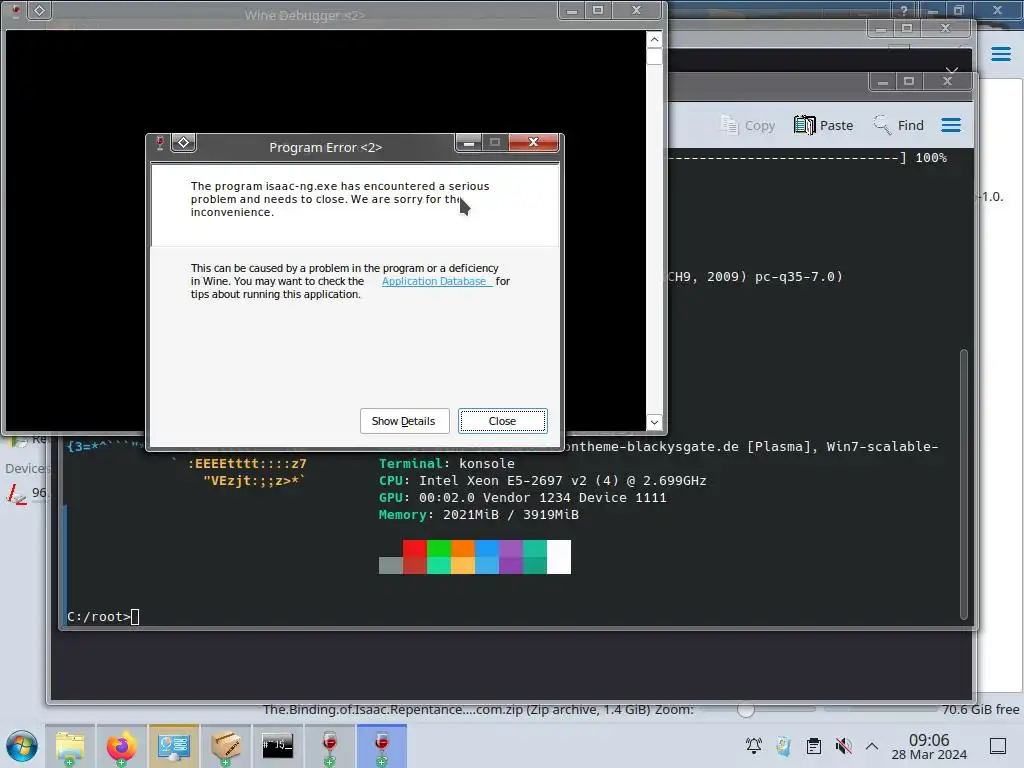Screen dimensions: 1024x768
Task: Switch to the highlighted Wine taskbar entry
Action: (x=381, y=746)
